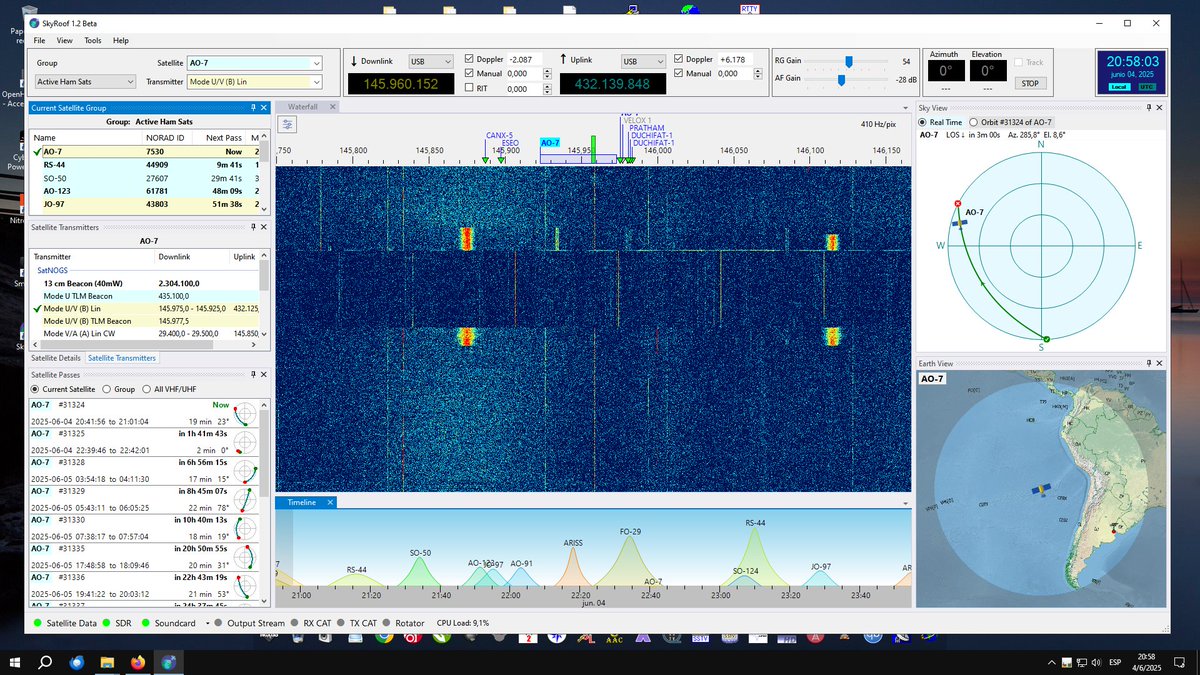Click SkyRoof icon in the taskbar

pyautogui.click(x=168, y=662)
